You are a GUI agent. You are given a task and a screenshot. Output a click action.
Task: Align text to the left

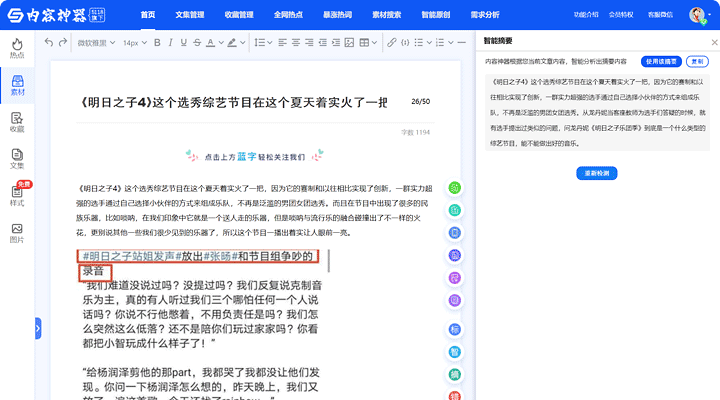(282, 43)
